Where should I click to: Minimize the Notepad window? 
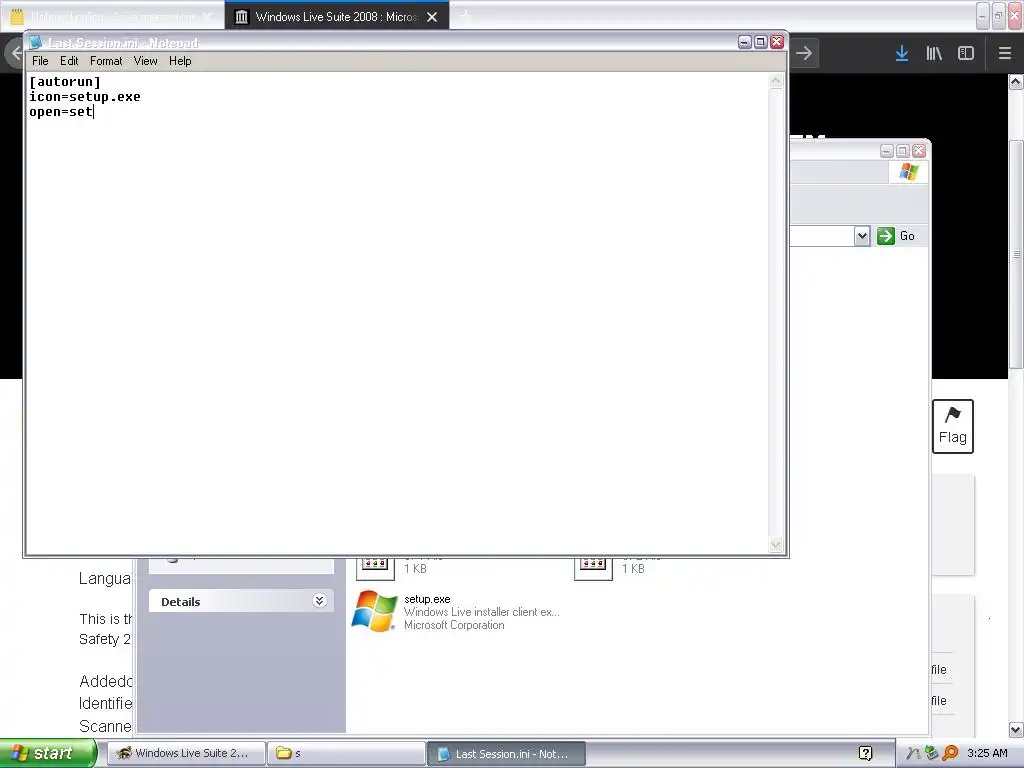coord(744,42)
